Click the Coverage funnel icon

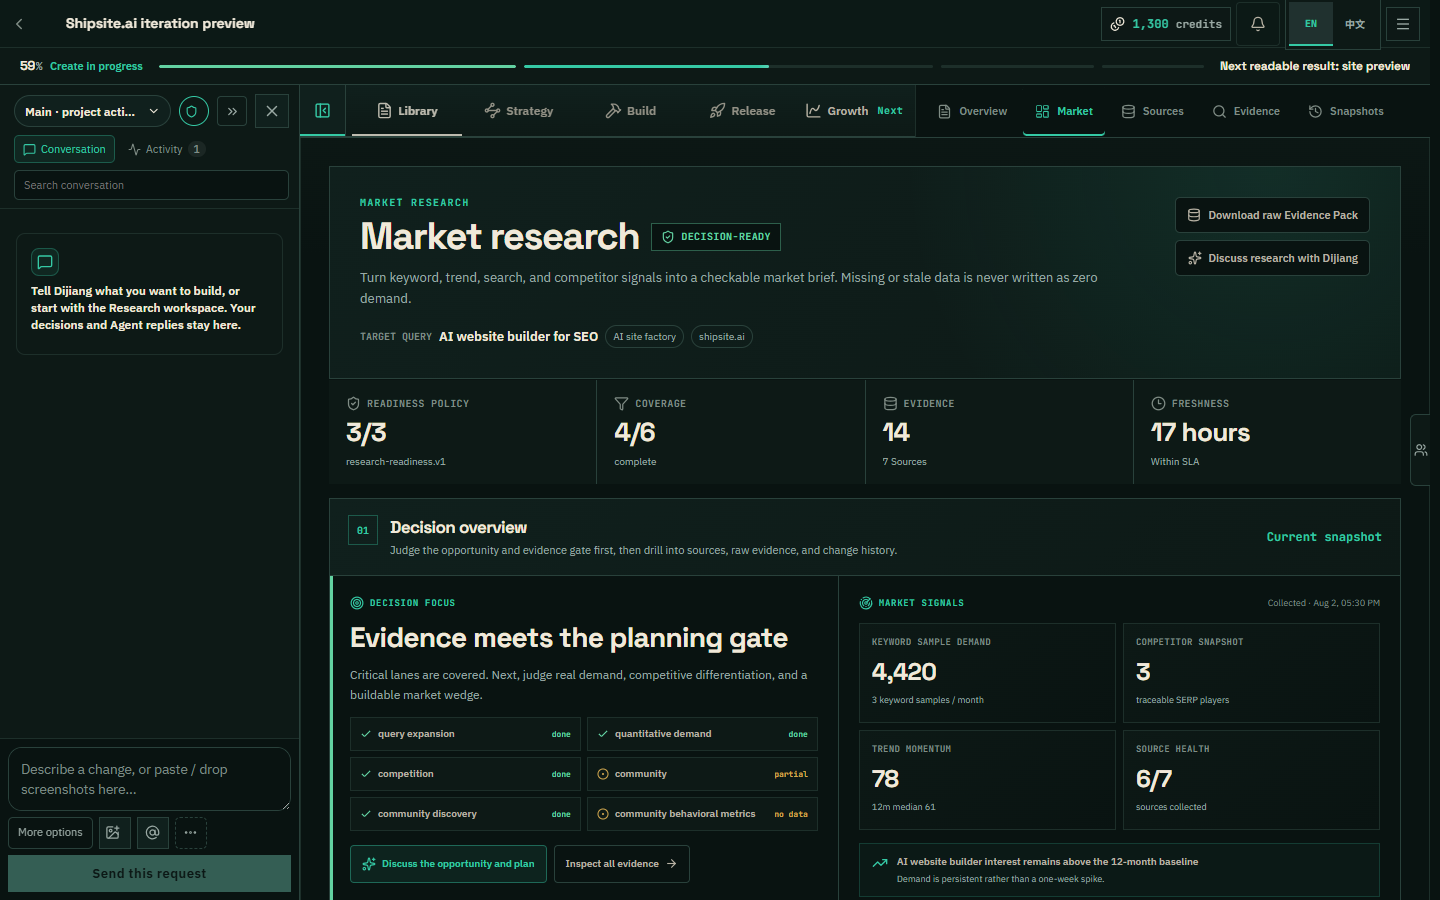click(x=621, y=404)
